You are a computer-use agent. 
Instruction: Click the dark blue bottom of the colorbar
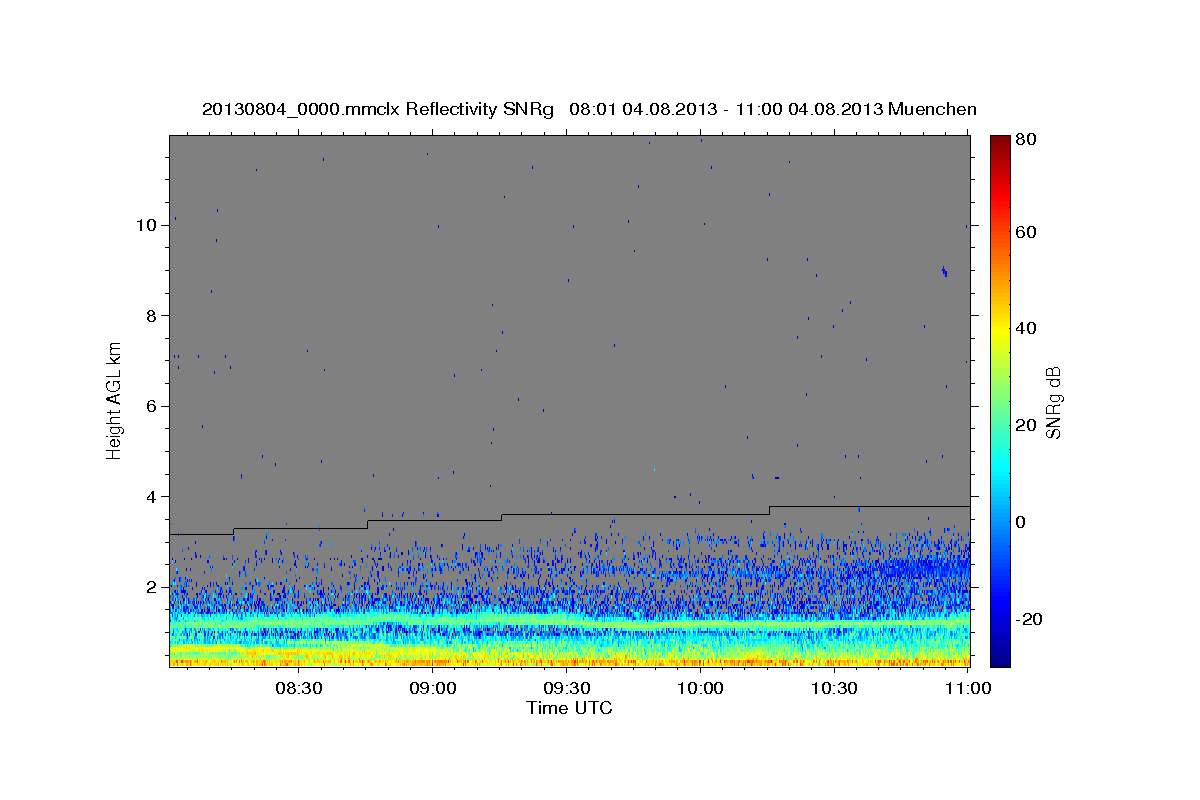tap(1000, 659)
